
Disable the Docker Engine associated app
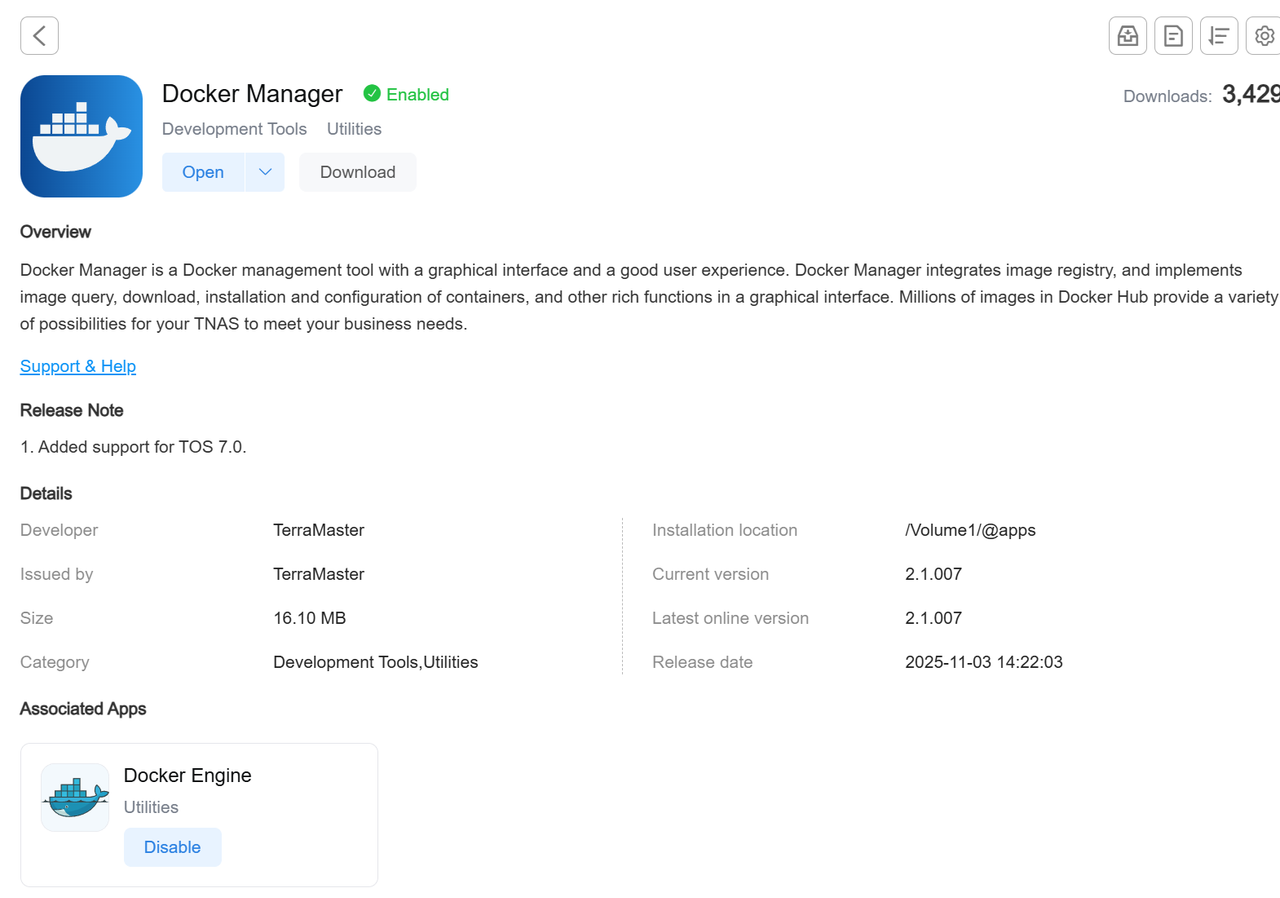(x=172, y=847)
